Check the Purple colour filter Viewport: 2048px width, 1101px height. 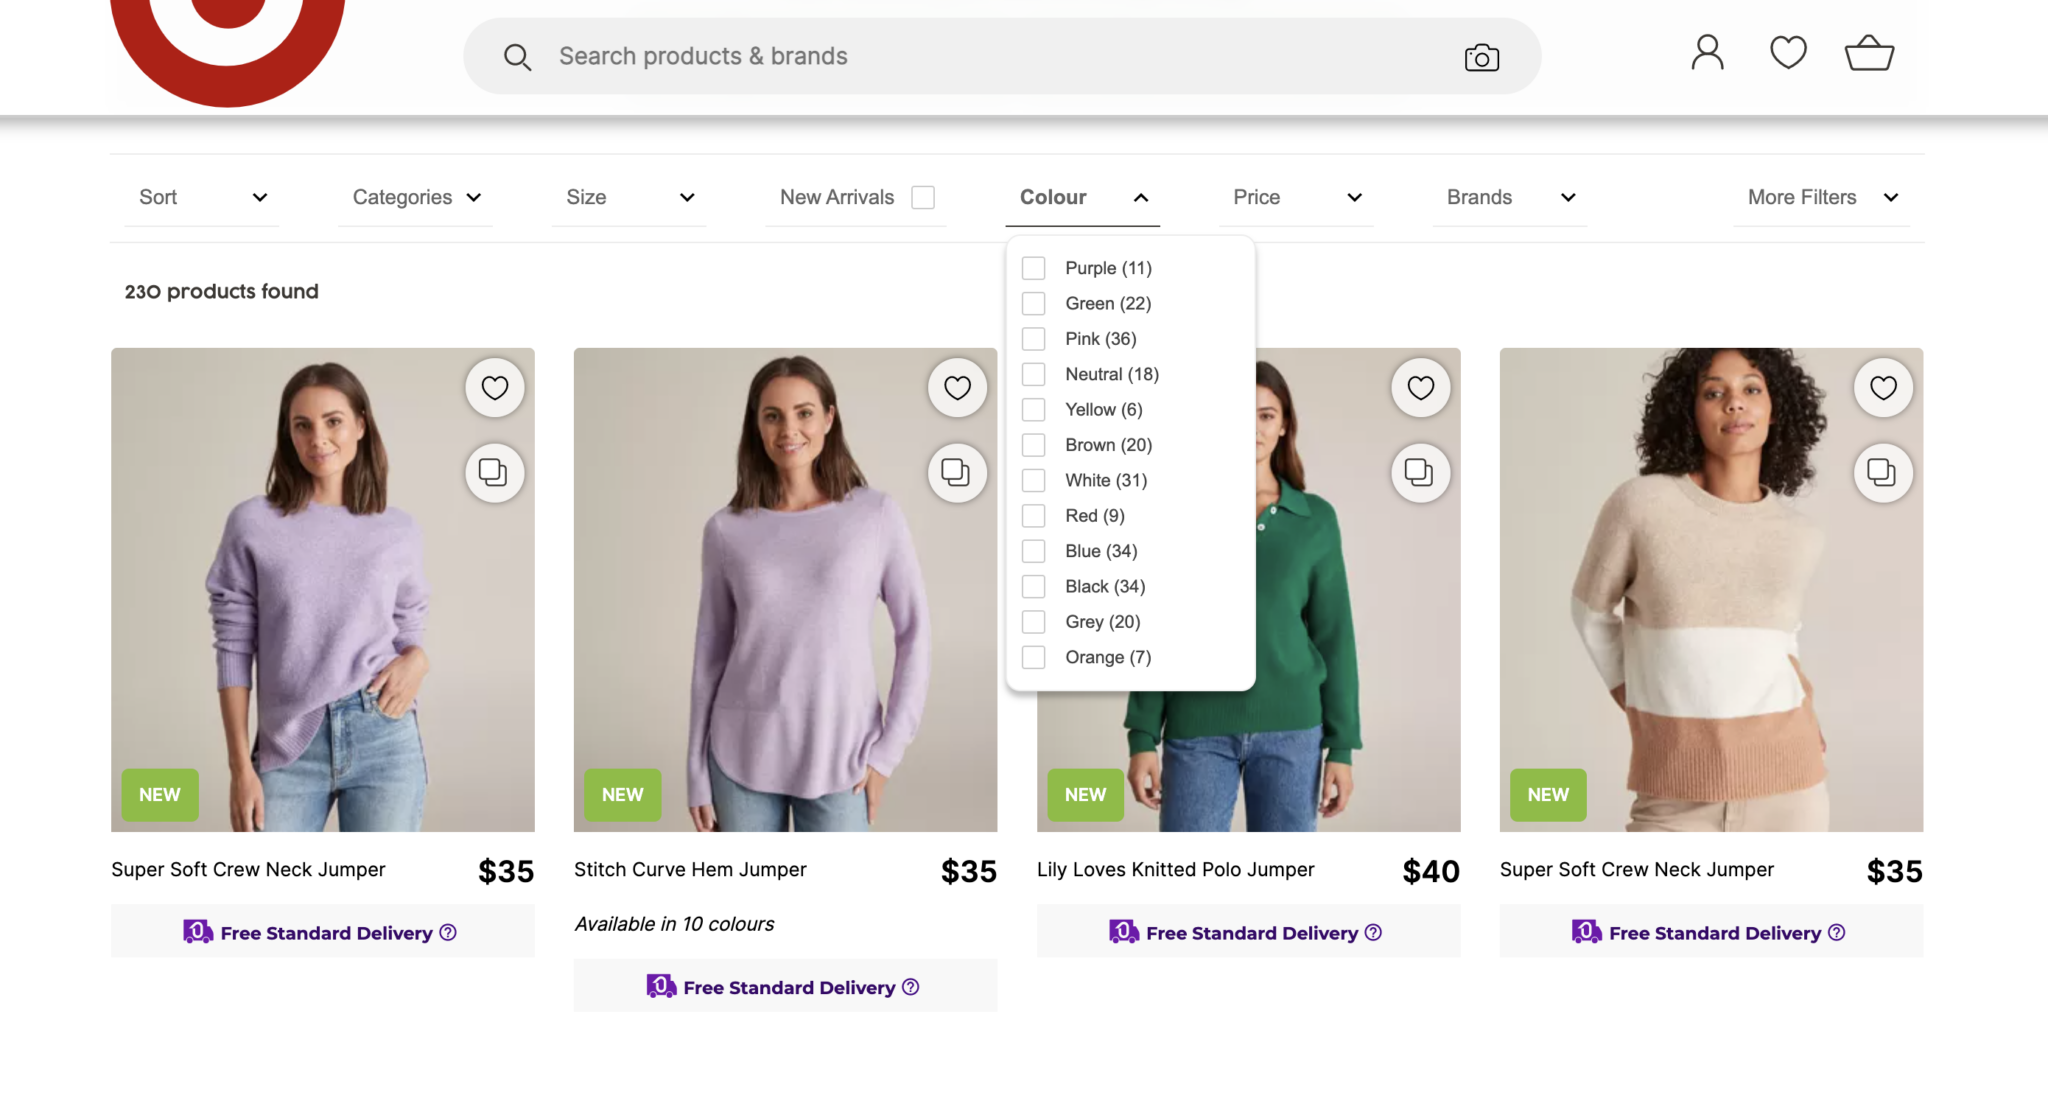pos(1033,267)
